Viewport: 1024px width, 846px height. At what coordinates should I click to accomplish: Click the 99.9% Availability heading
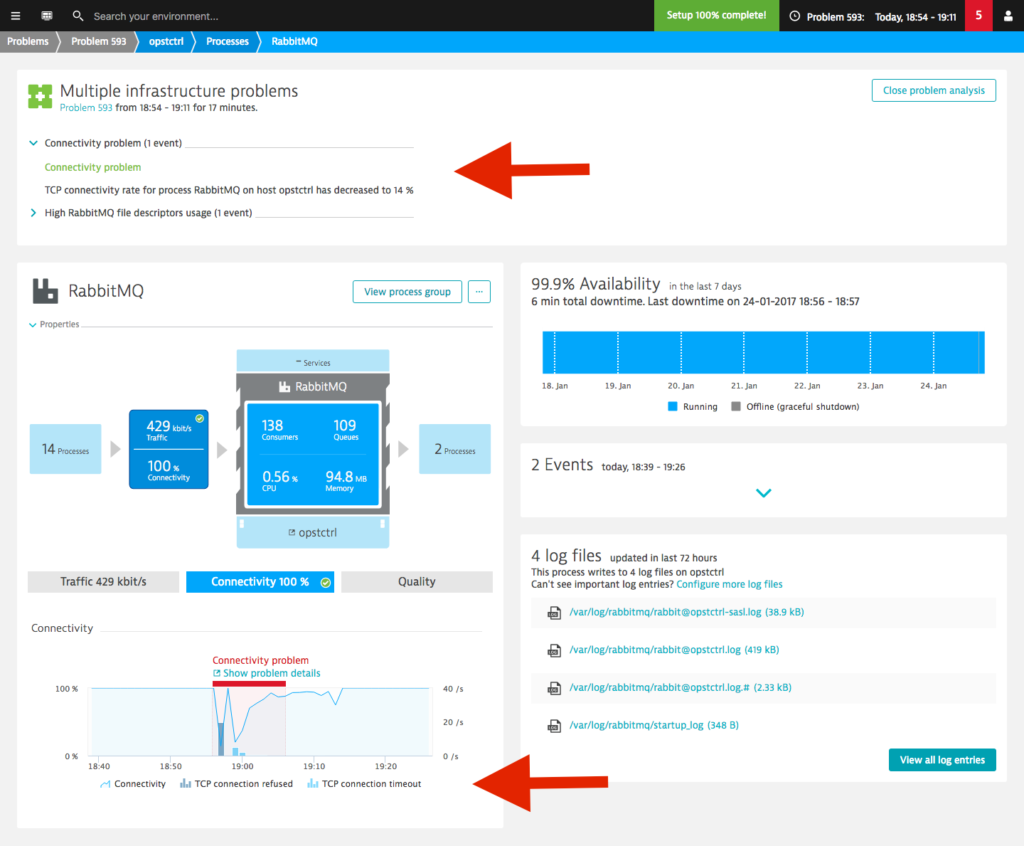coord(596,284)
